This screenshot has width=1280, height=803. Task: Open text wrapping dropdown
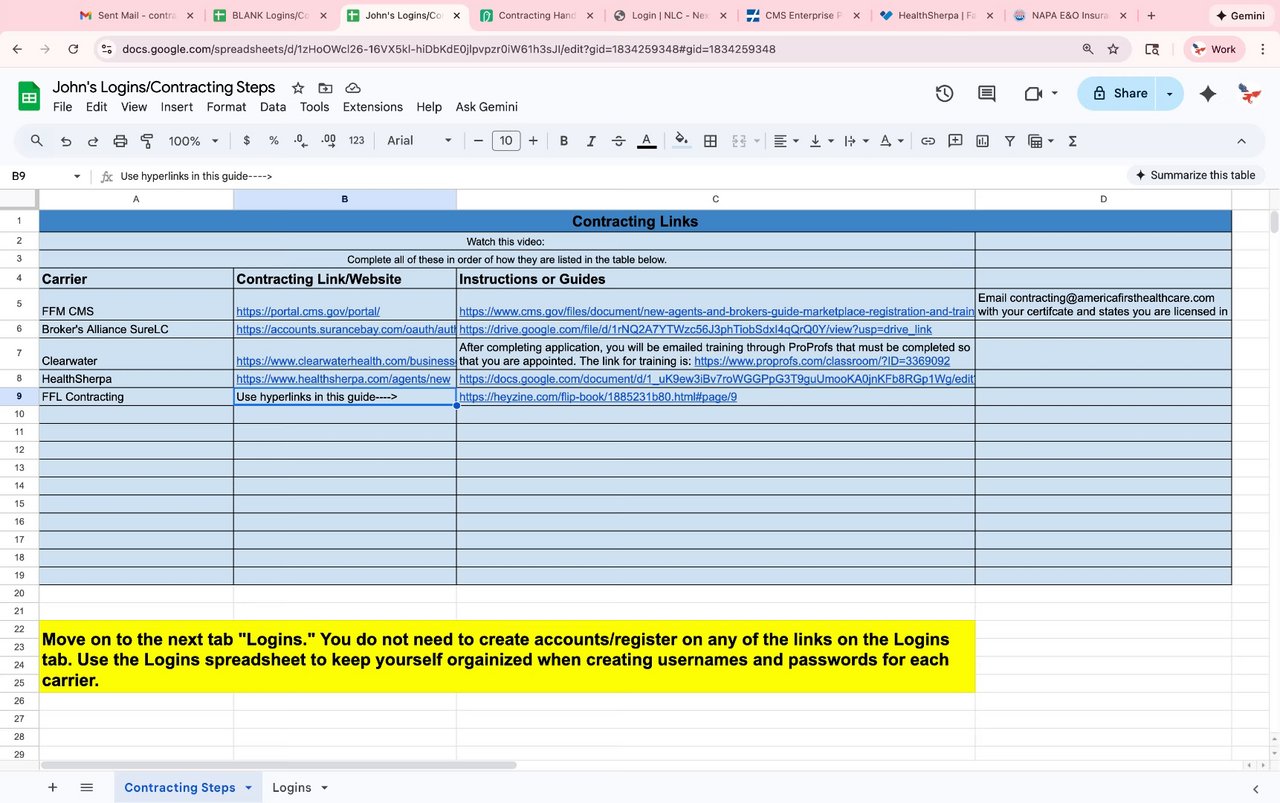point(855,141)
